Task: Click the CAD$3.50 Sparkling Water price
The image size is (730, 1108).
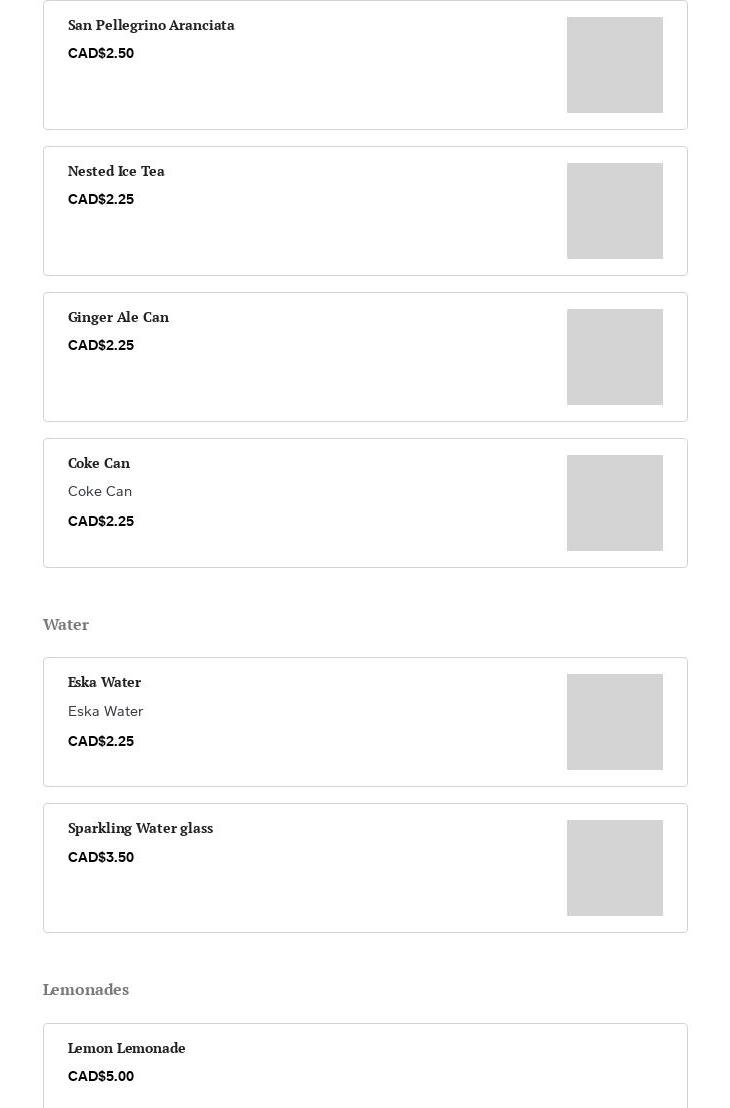Action: 101,857
